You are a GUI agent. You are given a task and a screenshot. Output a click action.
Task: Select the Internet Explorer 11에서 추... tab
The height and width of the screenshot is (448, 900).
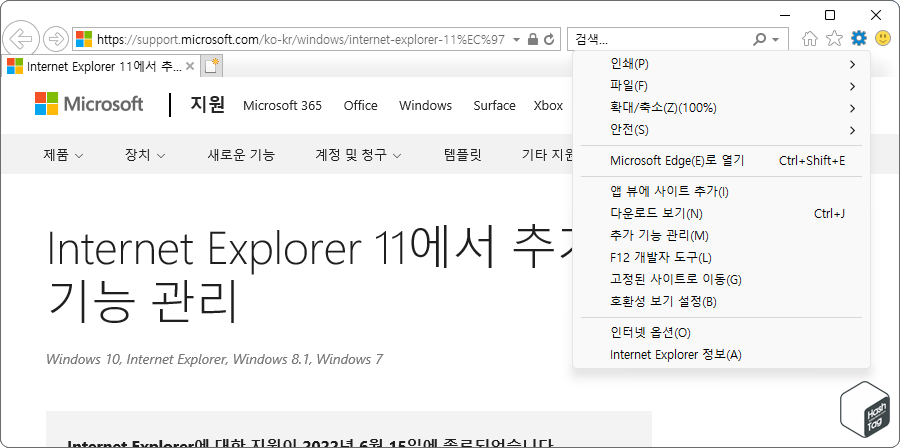tap(101, 66)
